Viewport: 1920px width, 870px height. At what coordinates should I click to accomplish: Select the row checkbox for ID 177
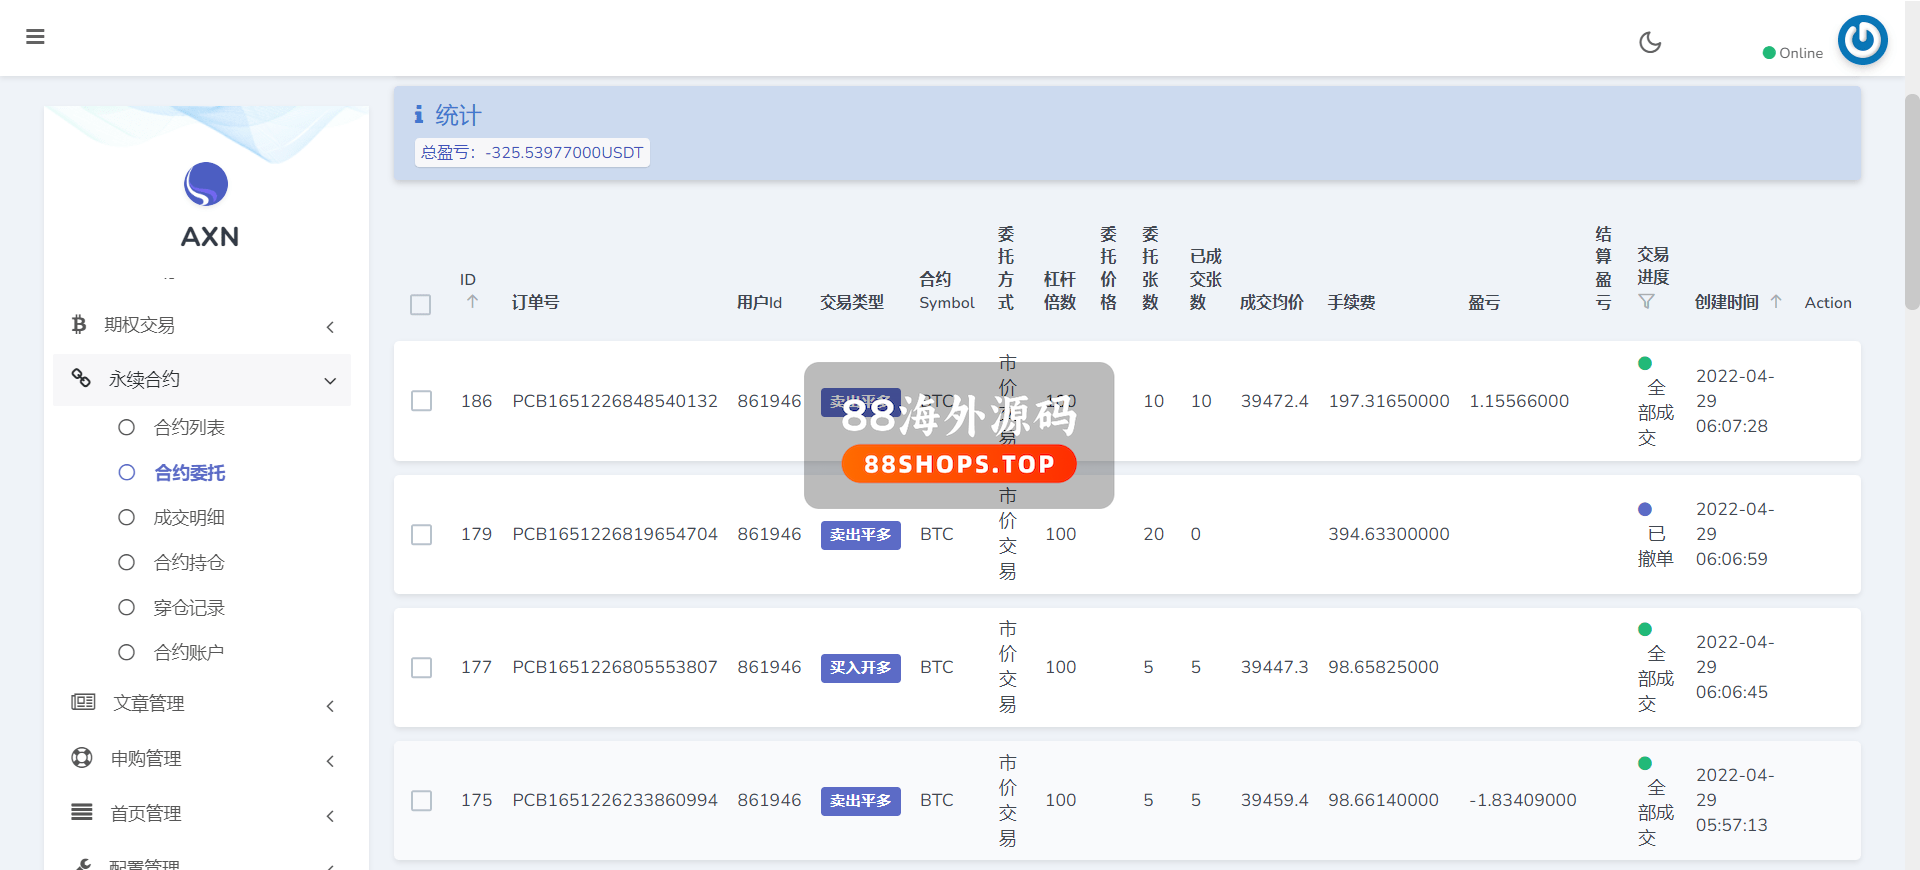coord(422,668)
